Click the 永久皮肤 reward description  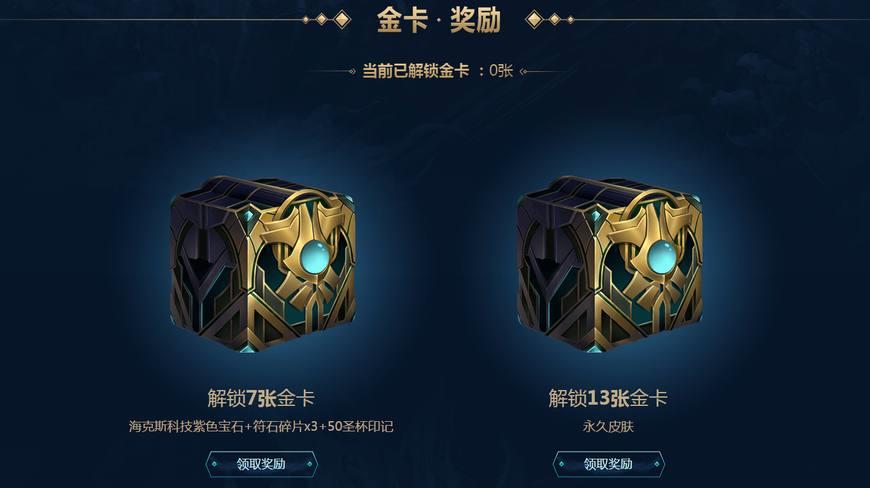608,426
